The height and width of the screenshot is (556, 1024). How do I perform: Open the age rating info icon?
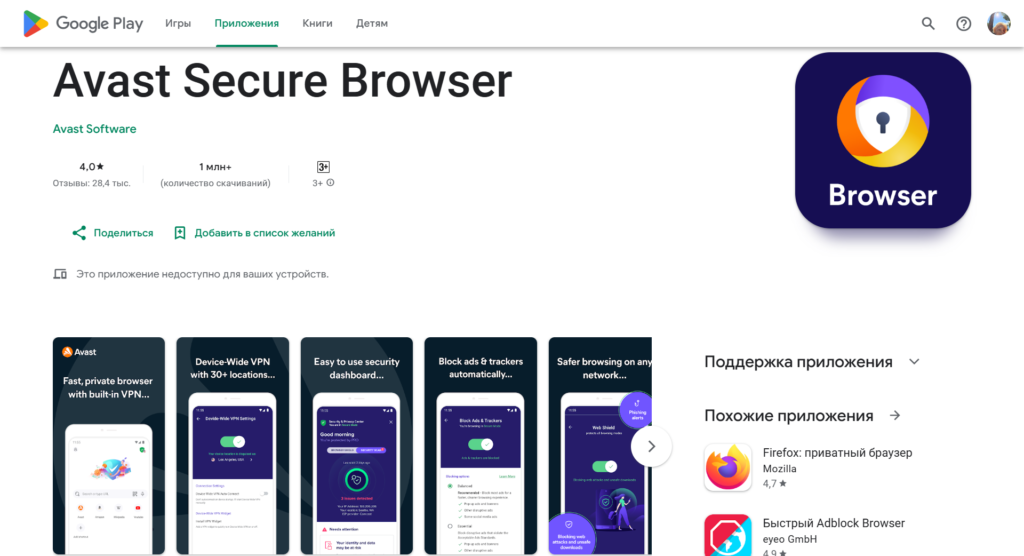[330, 183]
